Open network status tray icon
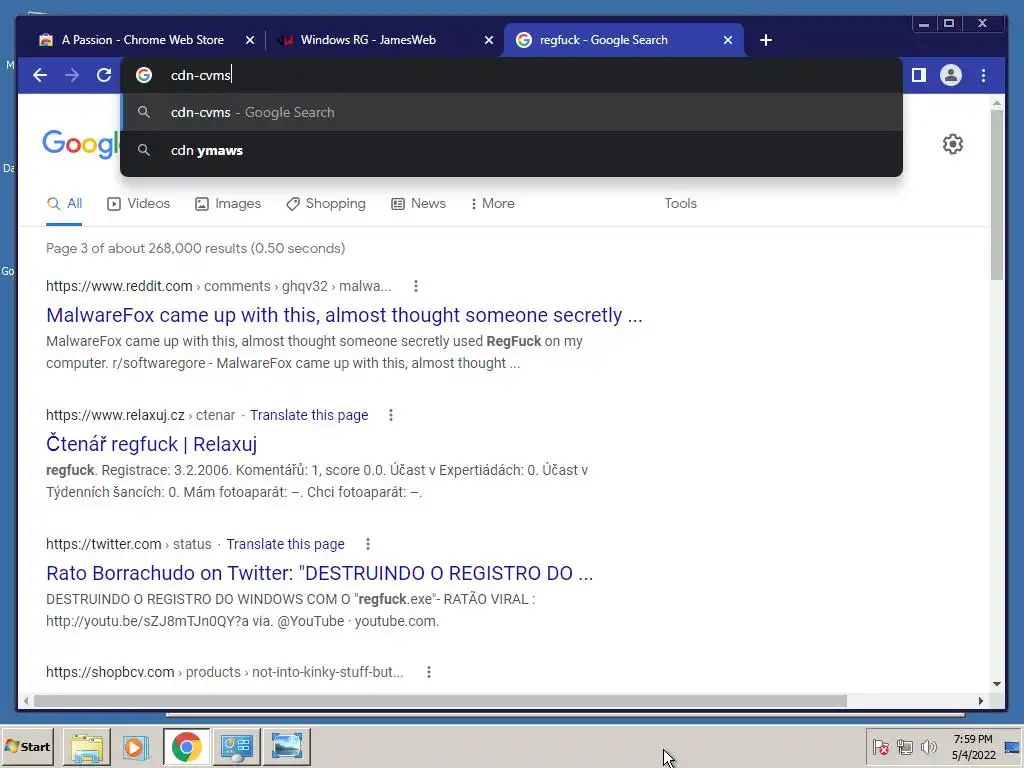 coord(904,746)
